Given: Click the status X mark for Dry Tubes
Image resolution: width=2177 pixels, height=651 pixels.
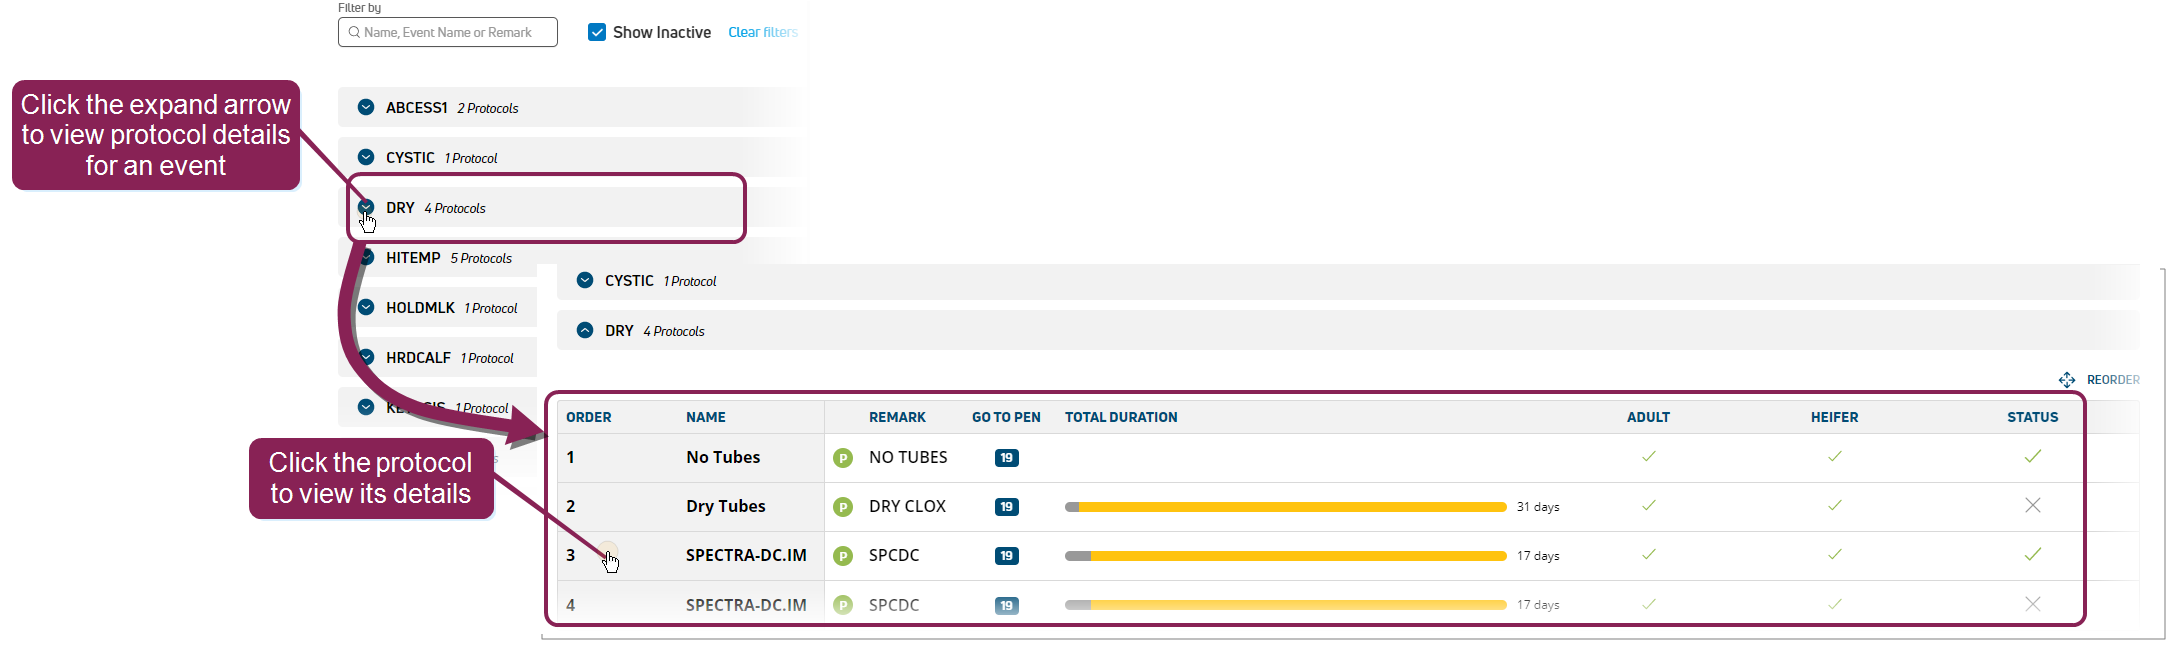Looking at the screenshot, I should click(2032, 506).
